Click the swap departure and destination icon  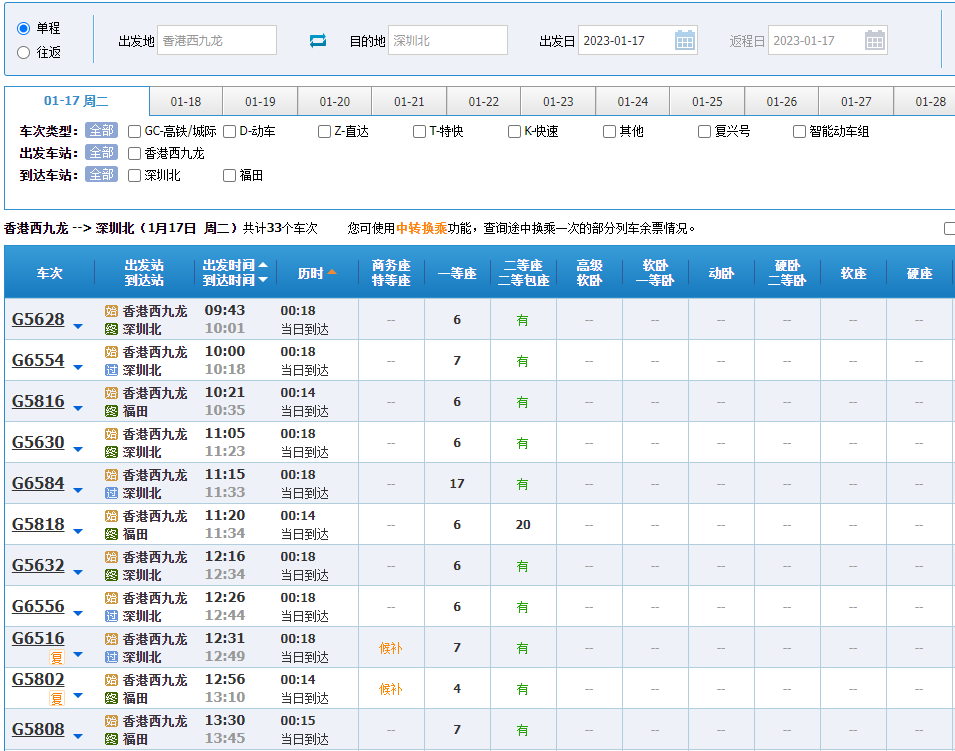tap(317, 41)
